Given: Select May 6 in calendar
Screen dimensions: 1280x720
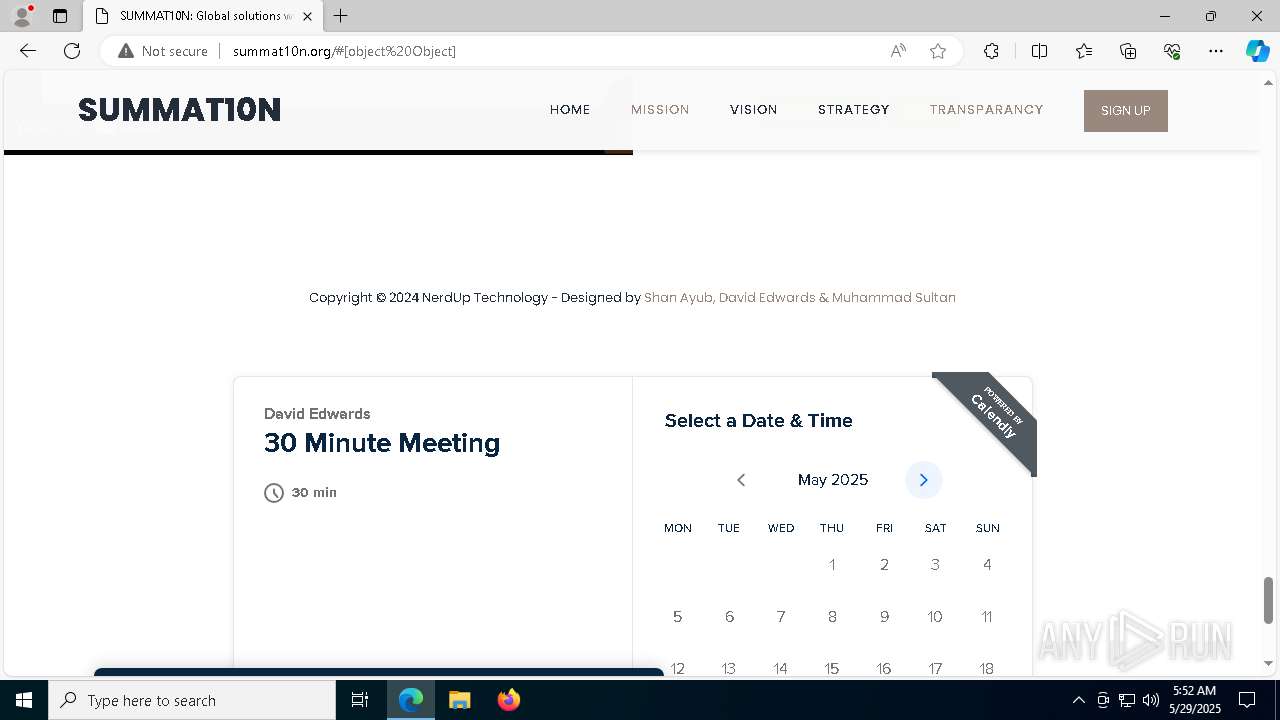Looking at the screenshot, I should tap(729, 617).
